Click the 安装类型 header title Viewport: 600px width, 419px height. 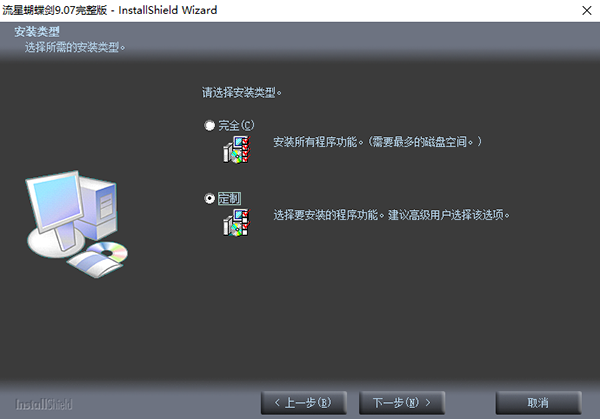35,32
